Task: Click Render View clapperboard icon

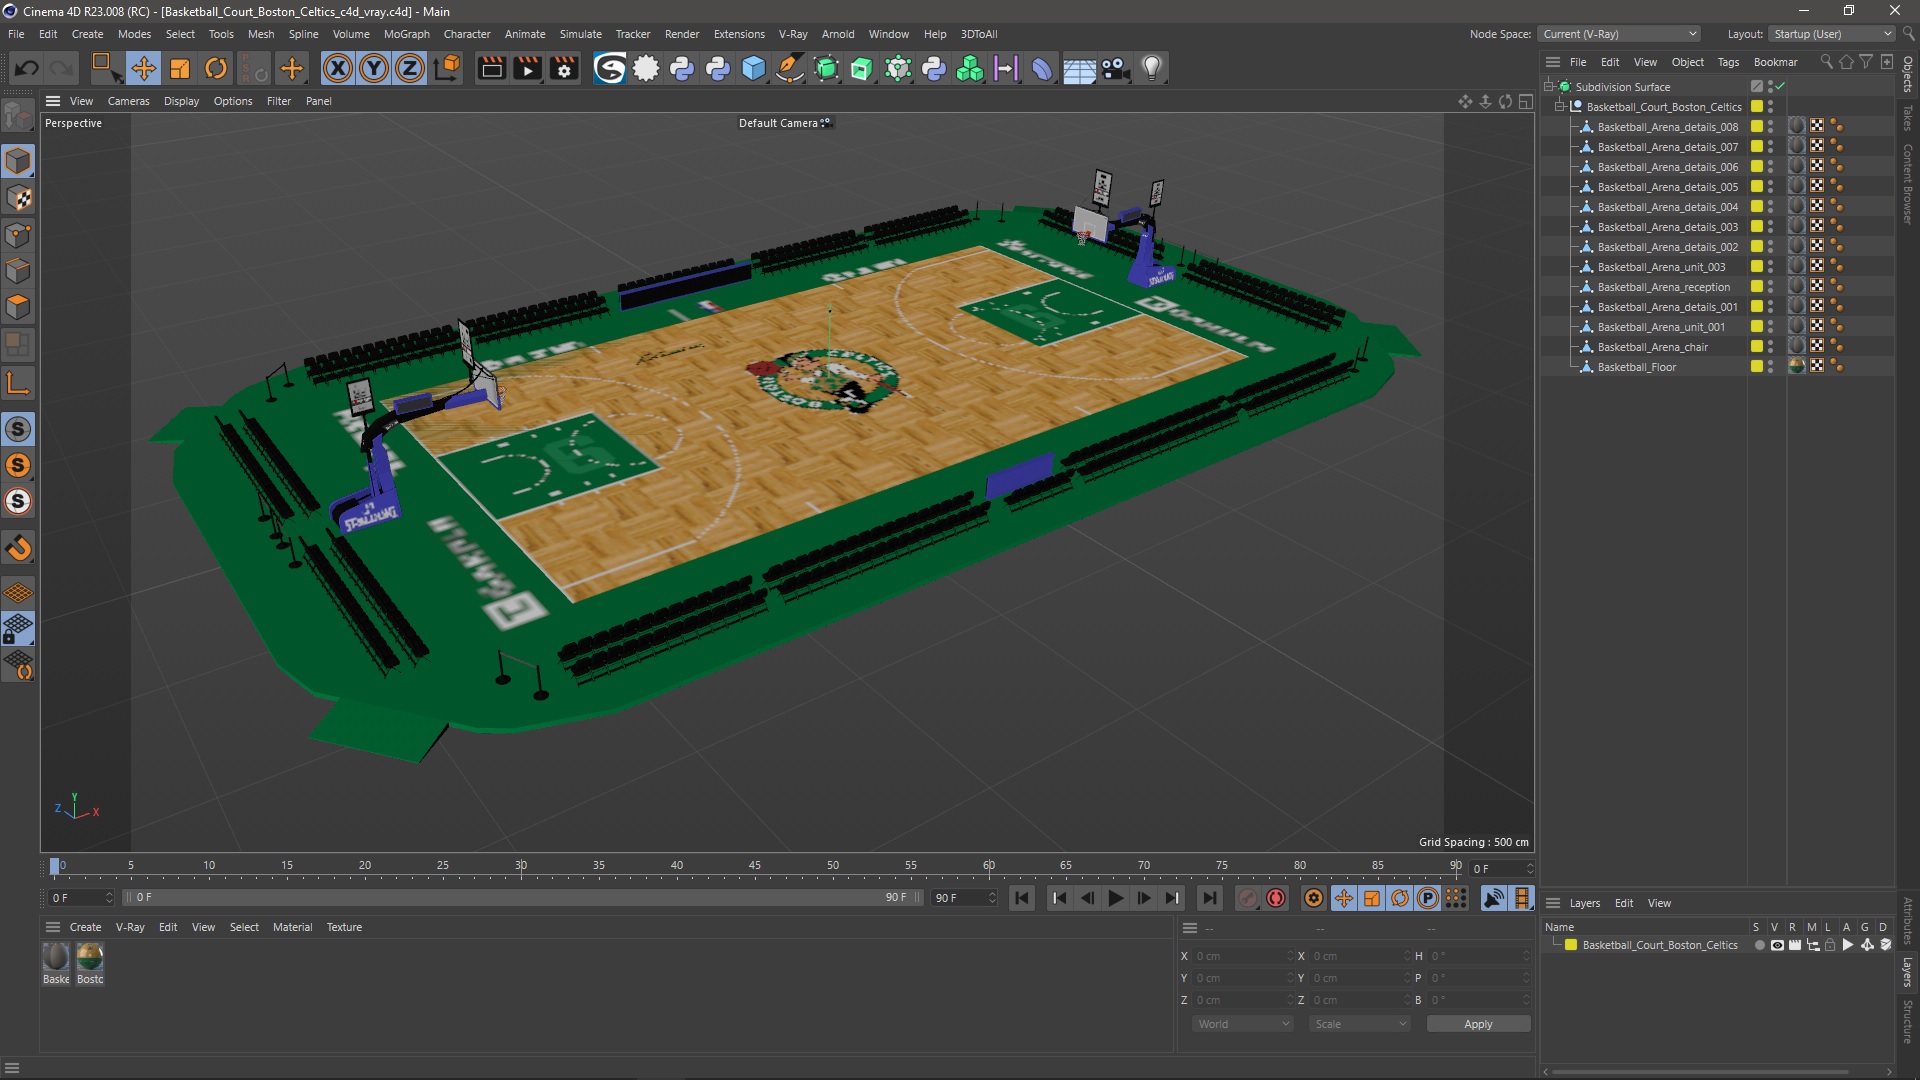Action: (x=491, y=68)
